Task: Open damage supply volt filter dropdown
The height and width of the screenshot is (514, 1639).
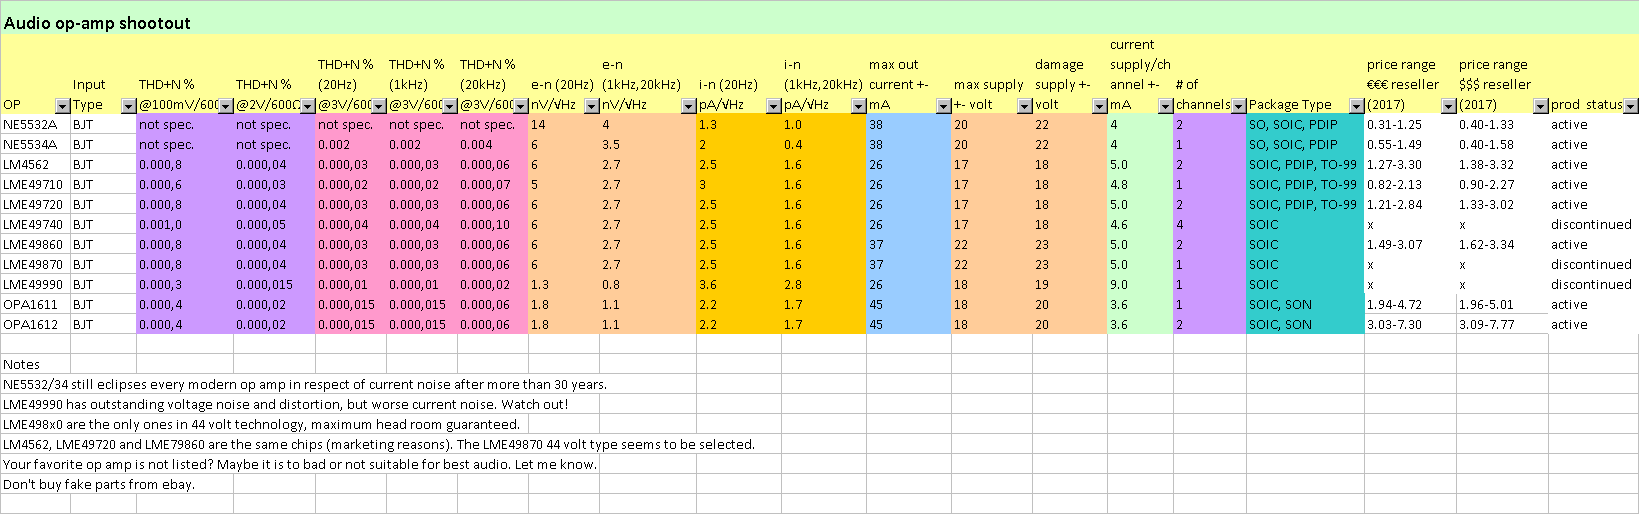Action: pyautogui.click(x=1100, y=106)
